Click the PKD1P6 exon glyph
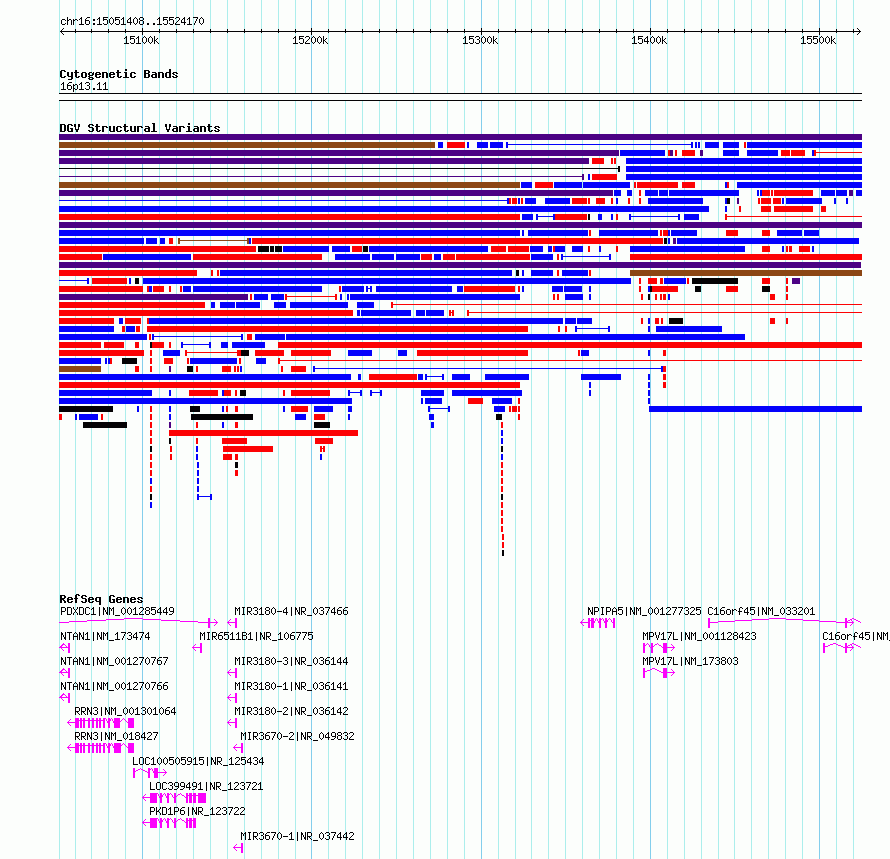 [169, 823]
